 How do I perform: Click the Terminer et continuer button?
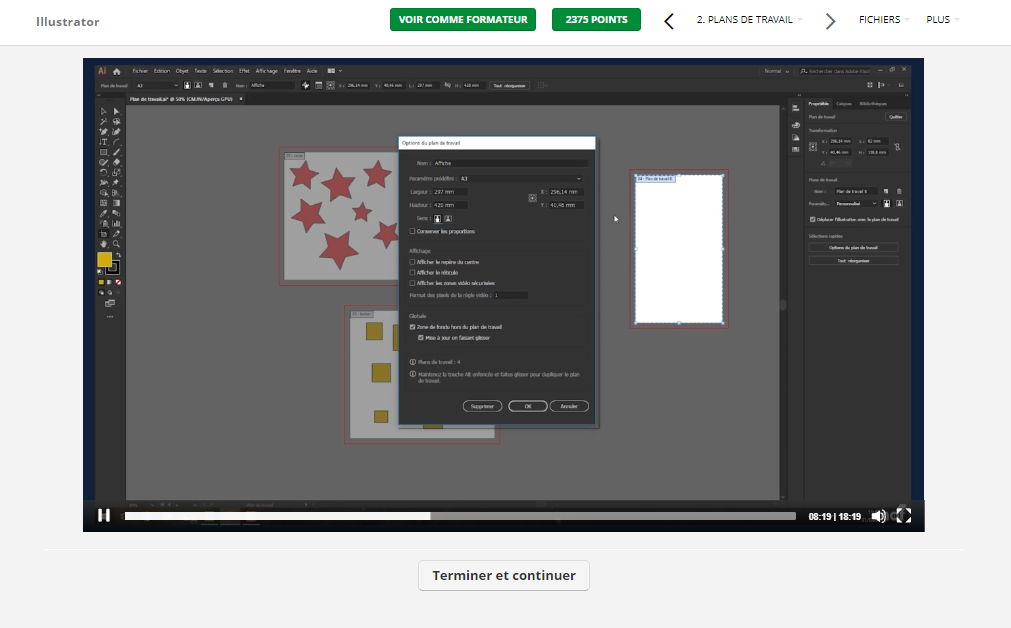(x=504, y=576)
